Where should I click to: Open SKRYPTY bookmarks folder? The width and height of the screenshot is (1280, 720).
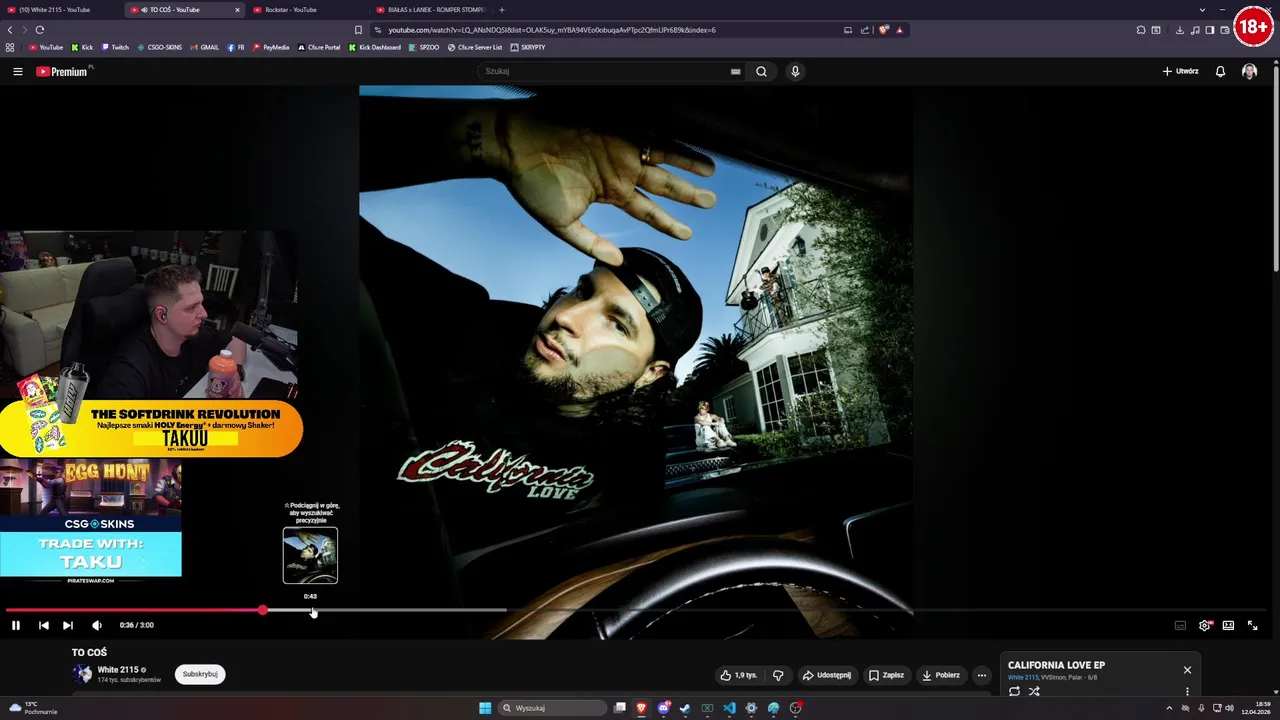click(x=528, y=47)
